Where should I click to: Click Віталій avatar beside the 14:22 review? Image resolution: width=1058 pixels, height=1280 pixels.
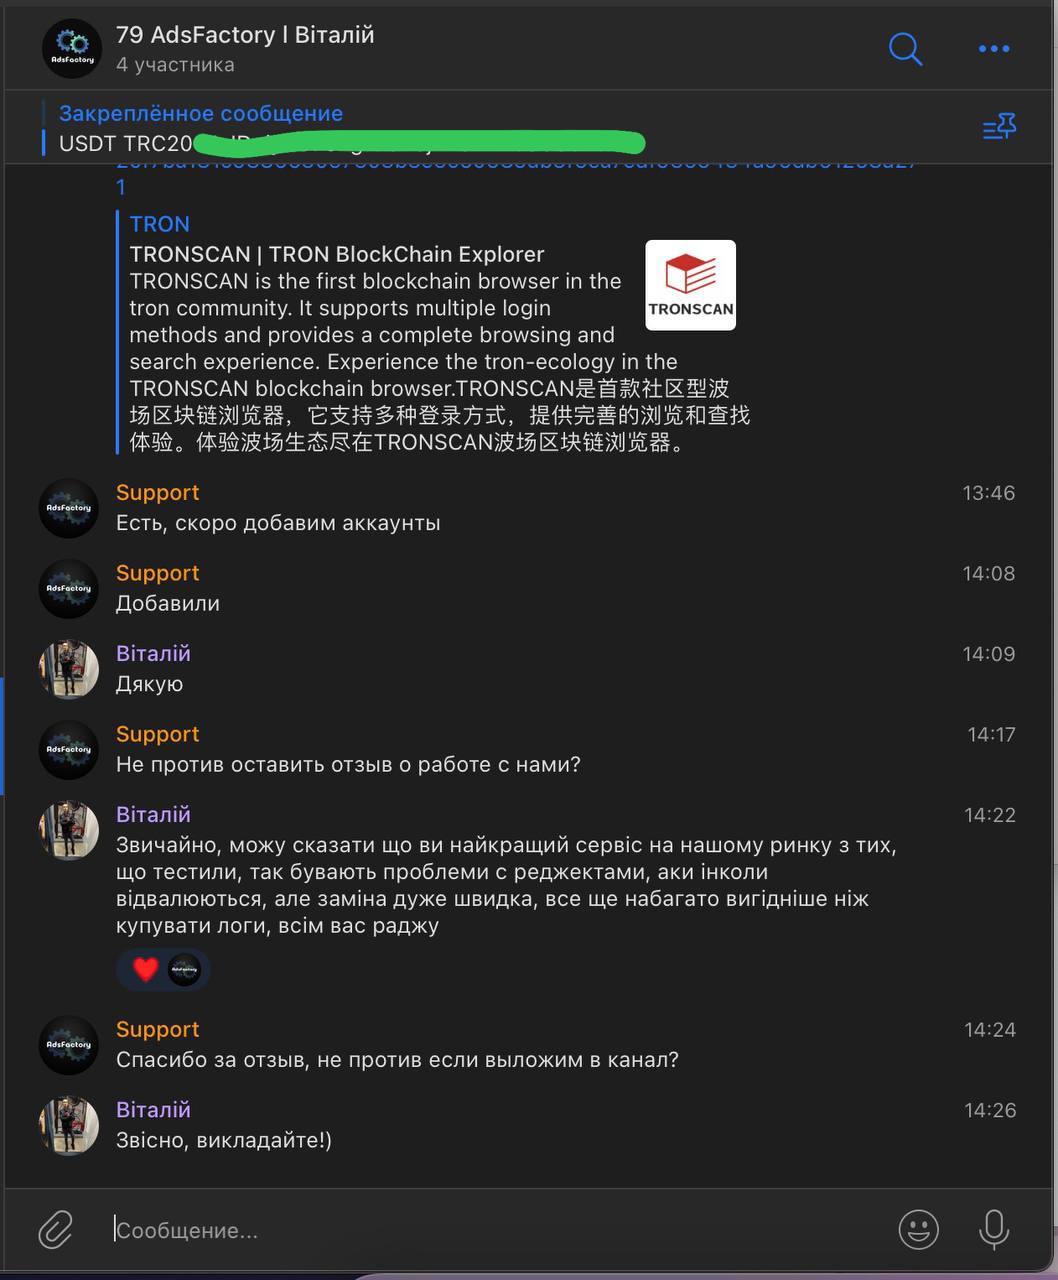[69, 830]
